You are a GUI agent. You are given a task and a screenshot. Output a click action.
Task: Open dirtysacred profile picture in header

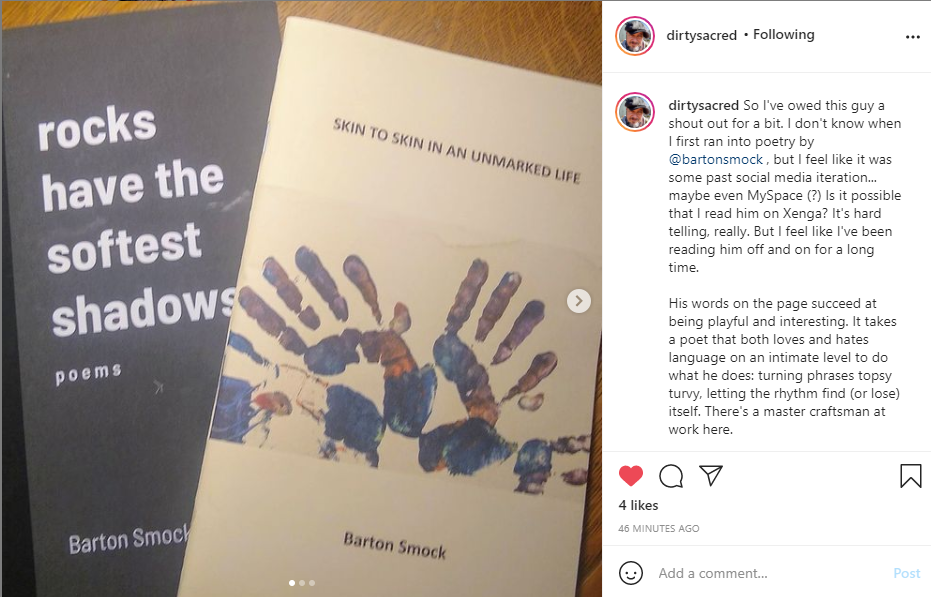(x=635, y=36)
